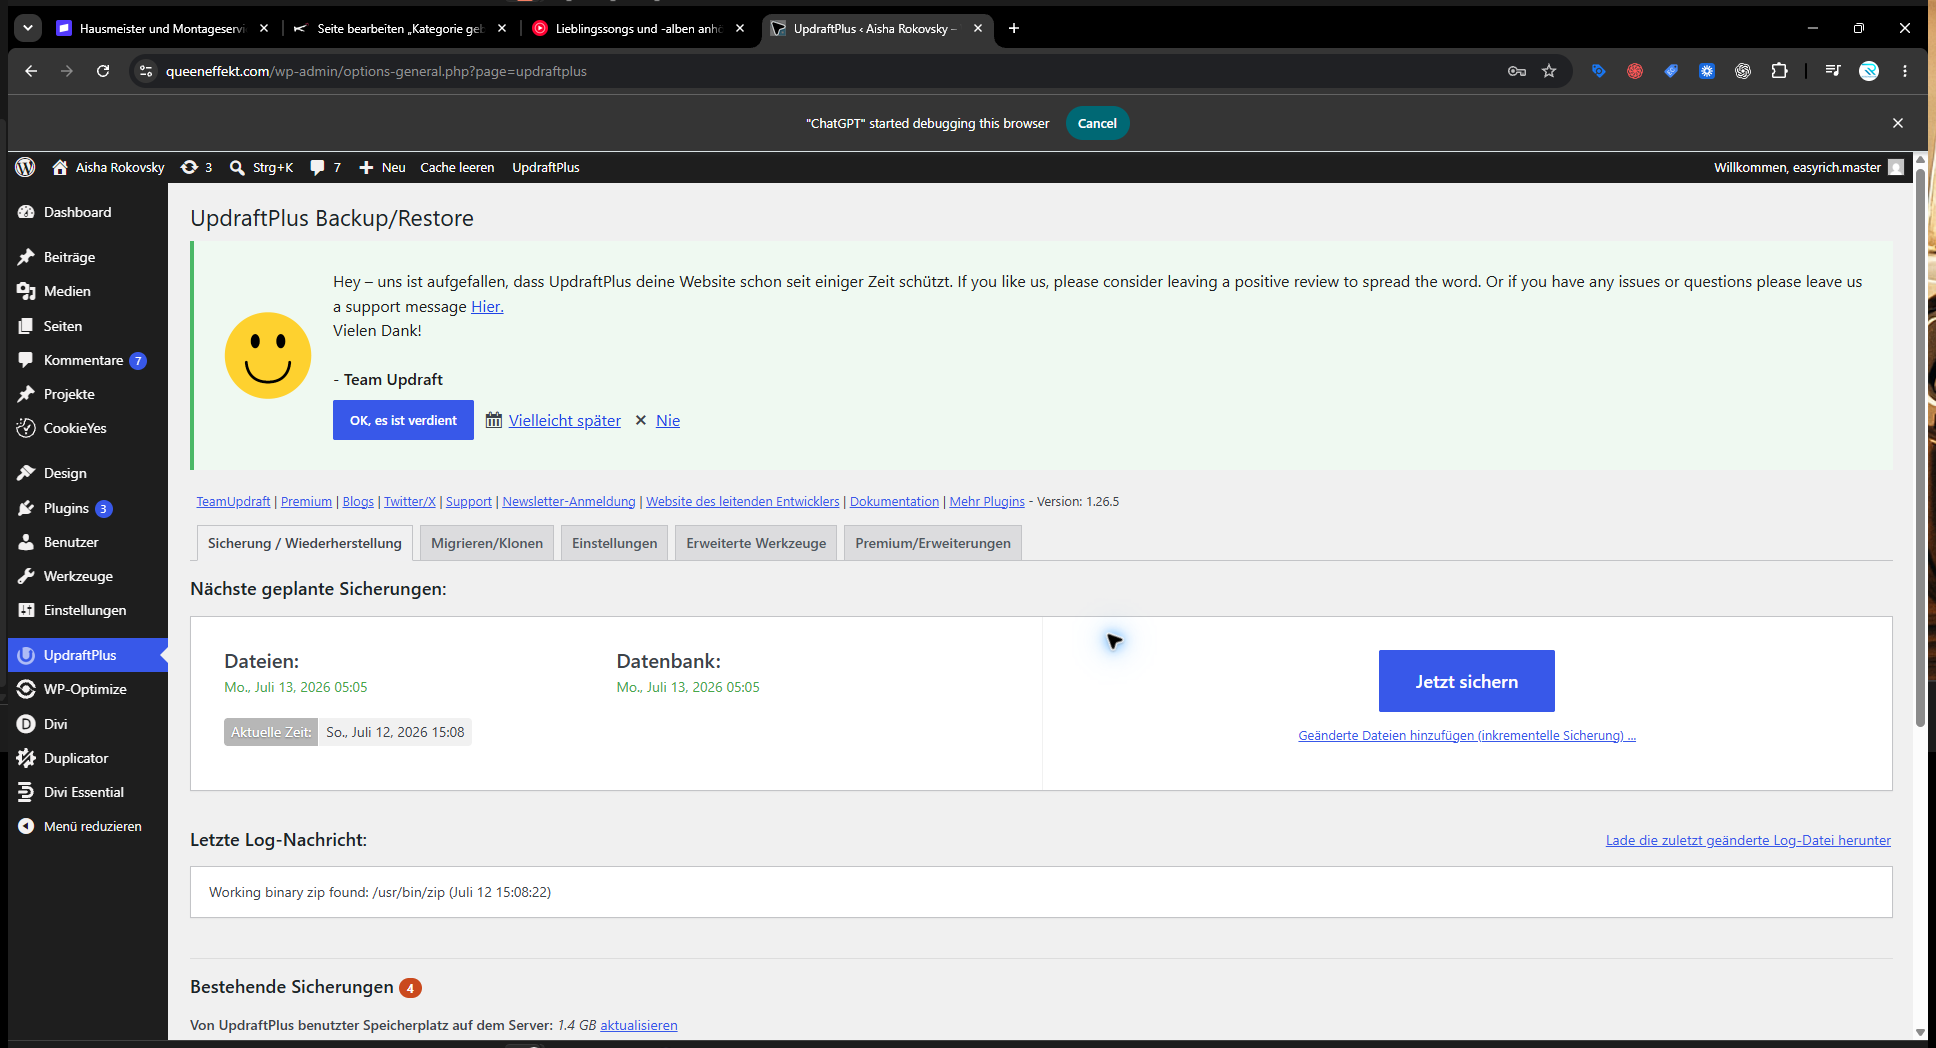Click incremental backup link Geänderte Dateien hinzufügen

pos(1467,735)
